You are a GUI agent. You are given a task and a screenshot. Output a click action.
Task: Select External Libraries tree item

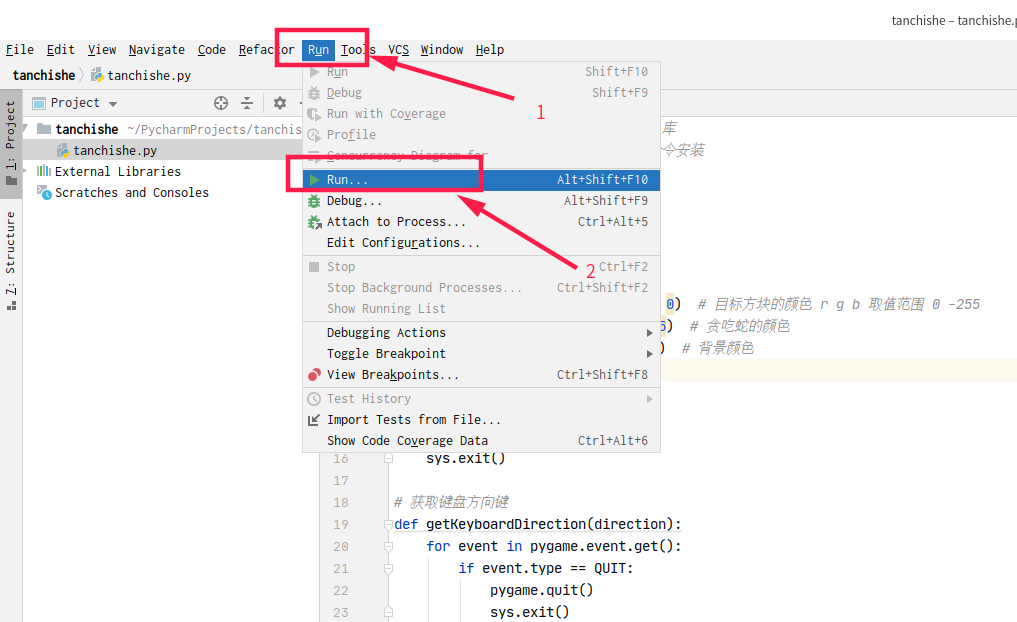click(x=117, y=171)
